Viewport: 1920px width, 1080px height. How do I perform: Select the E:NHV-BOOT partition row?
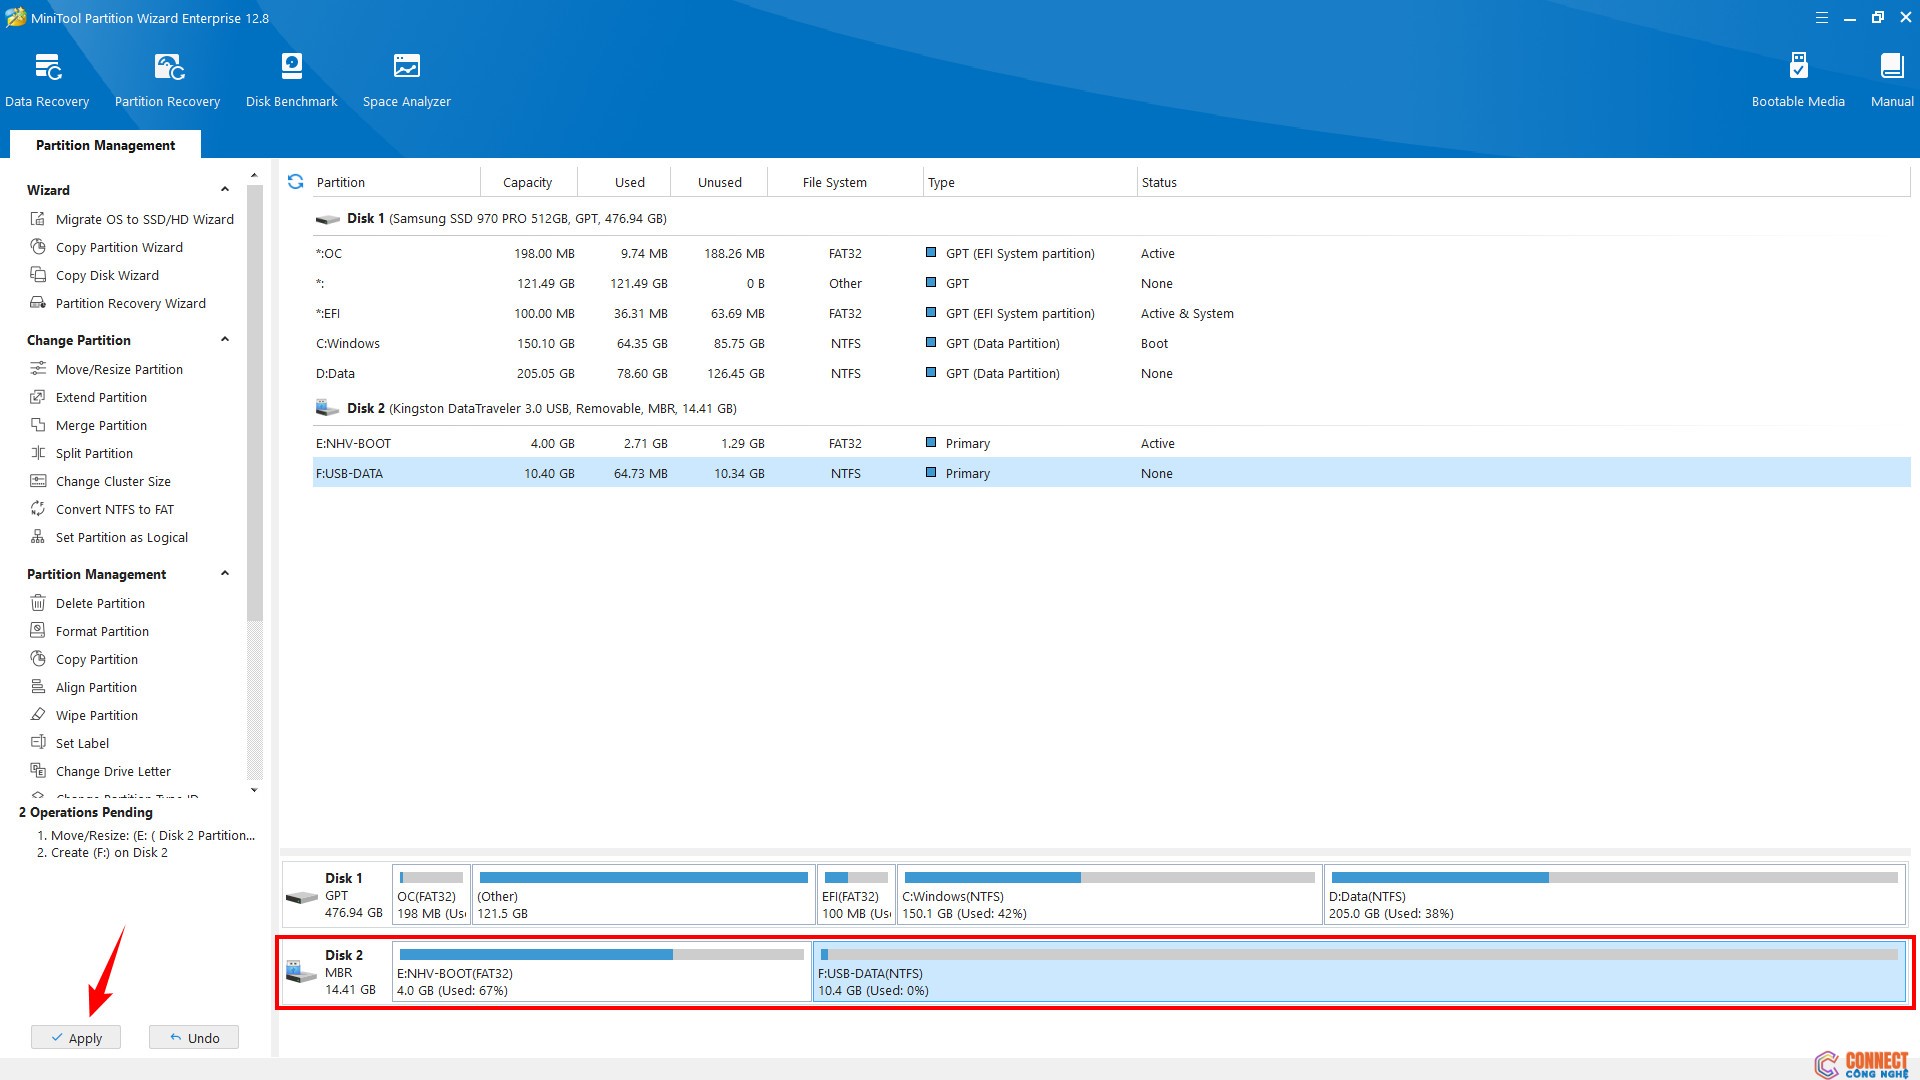click(1111, 443)
